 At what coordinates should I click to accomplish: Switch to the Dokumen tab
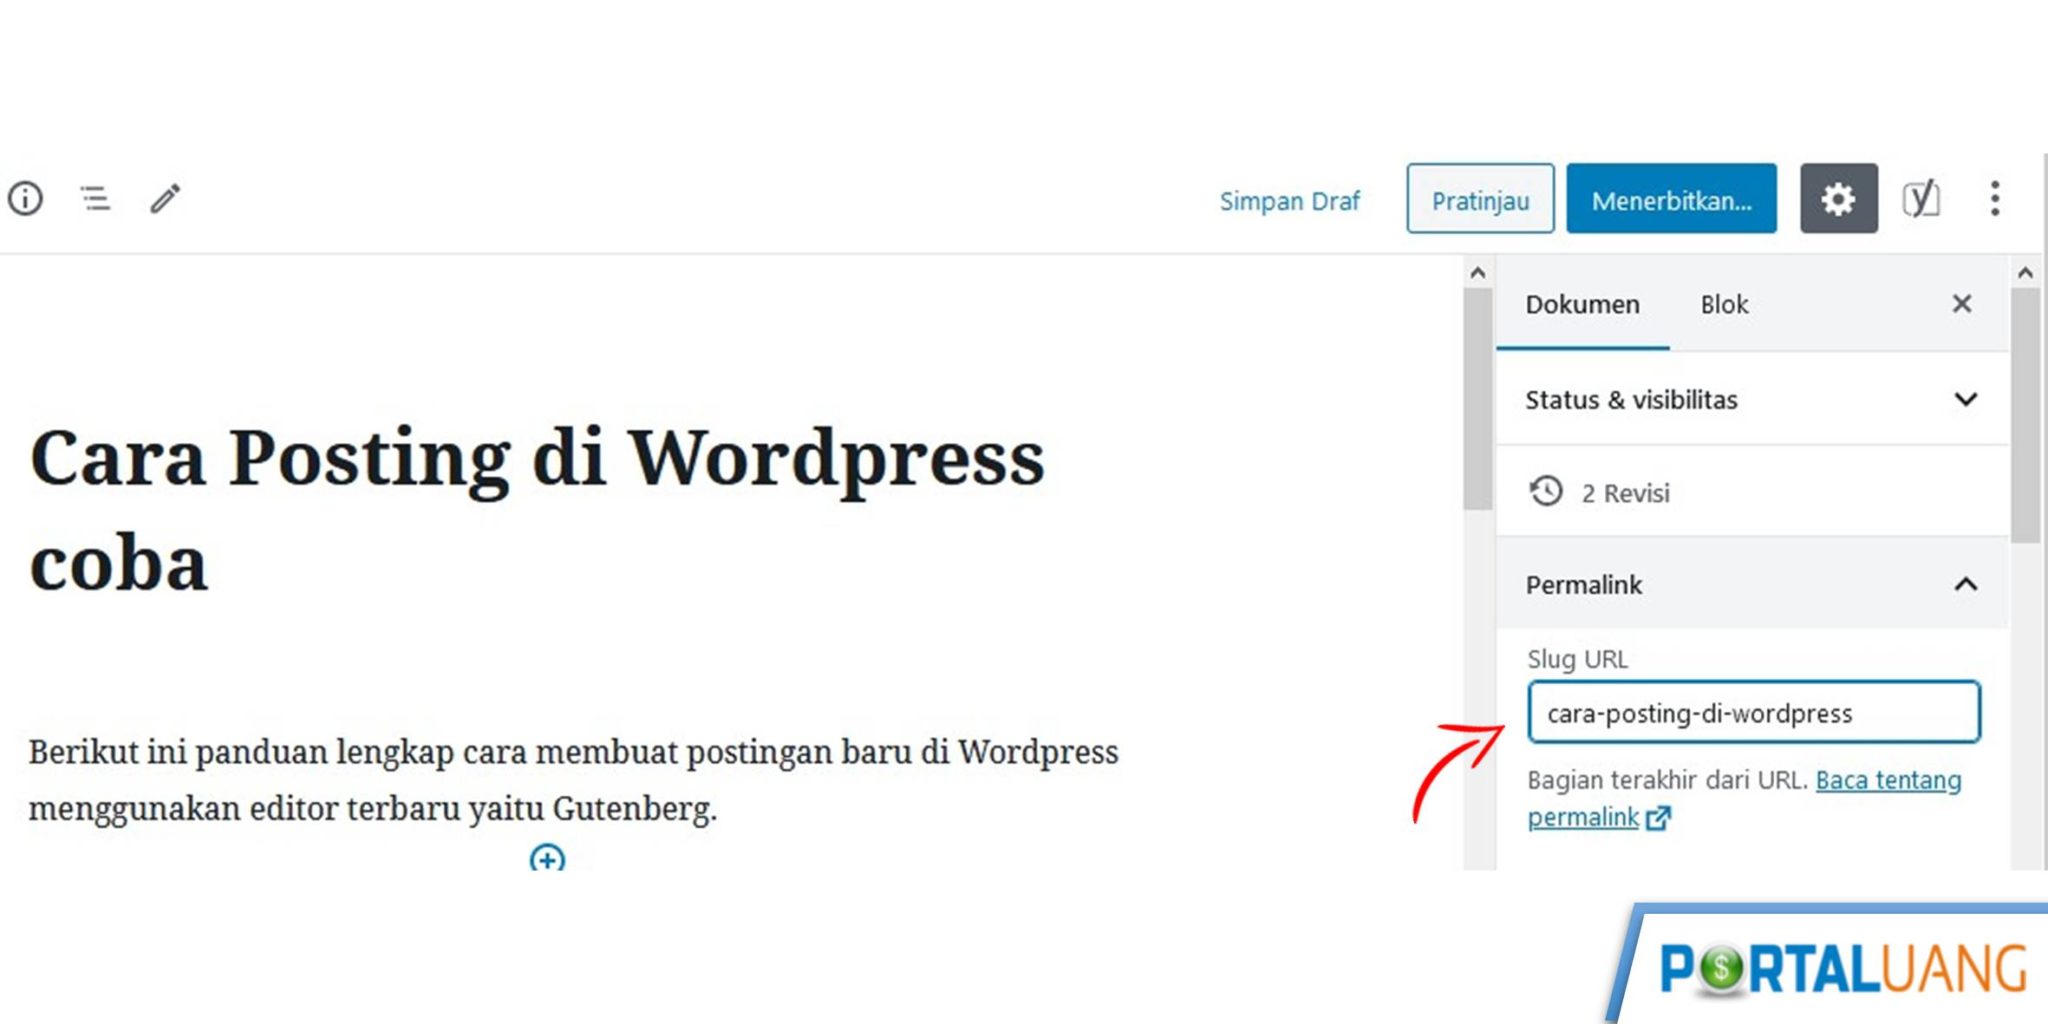coord(1582,304)
